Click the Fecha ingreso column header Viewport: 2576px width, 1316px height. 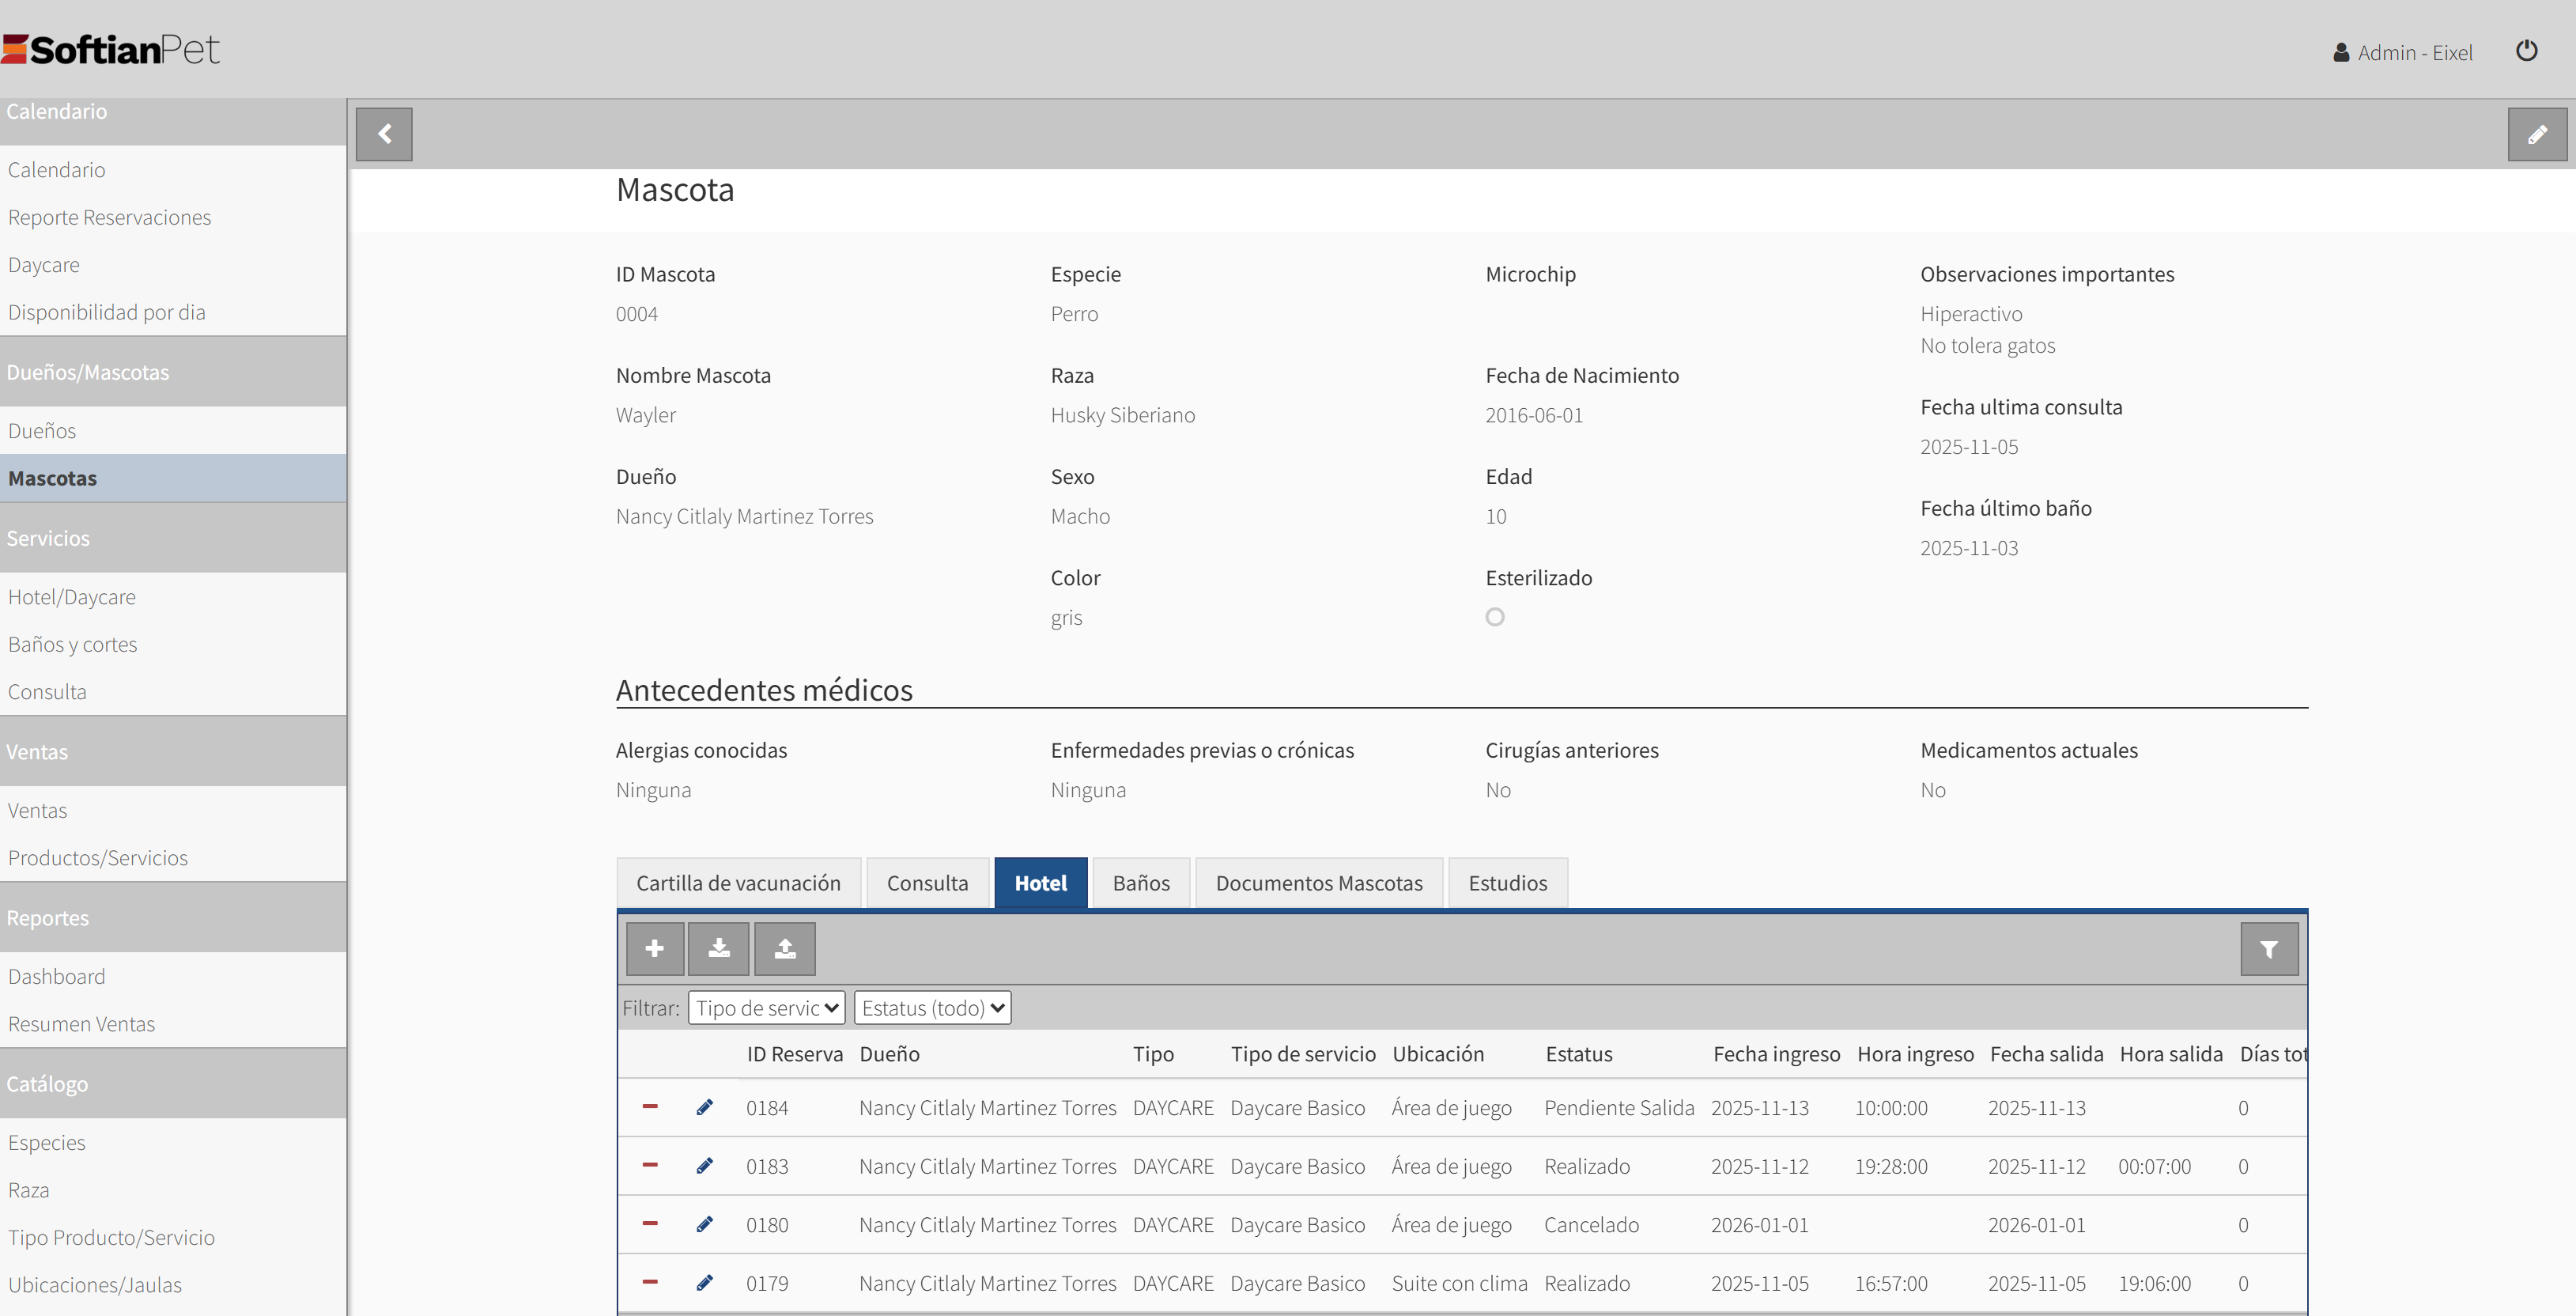[x=1776, y=1054]
